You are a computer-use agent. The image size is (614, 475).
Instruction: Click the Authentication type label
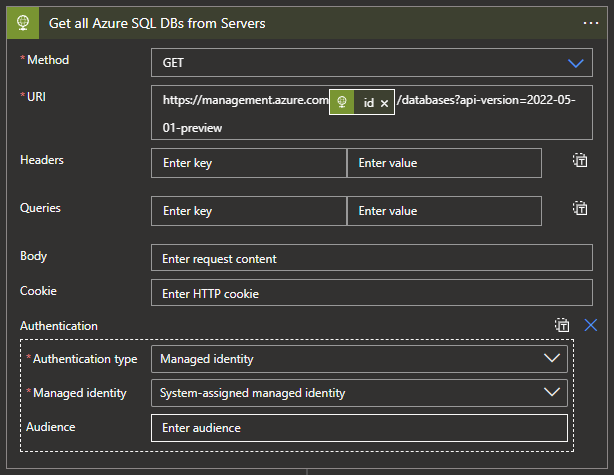85,359
